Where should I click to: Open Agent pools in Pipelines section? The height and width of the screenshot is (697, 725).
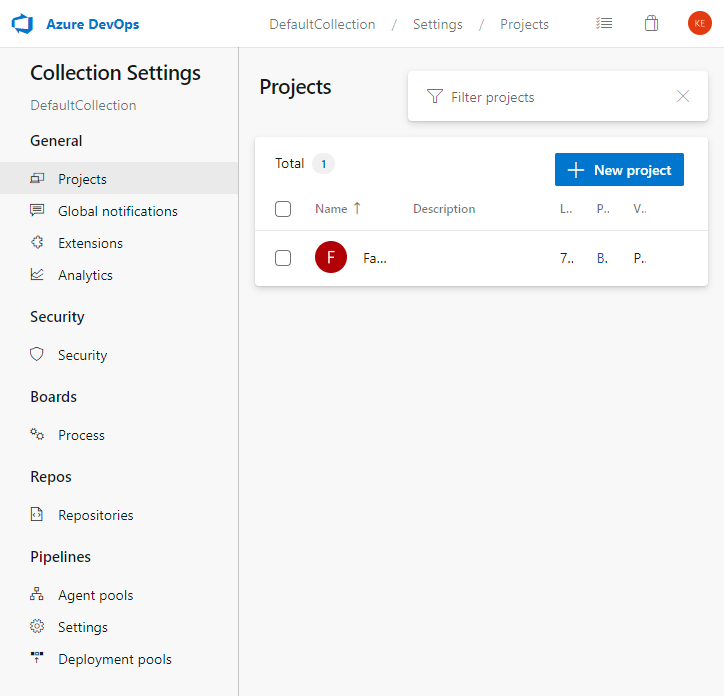click(95, 595)
